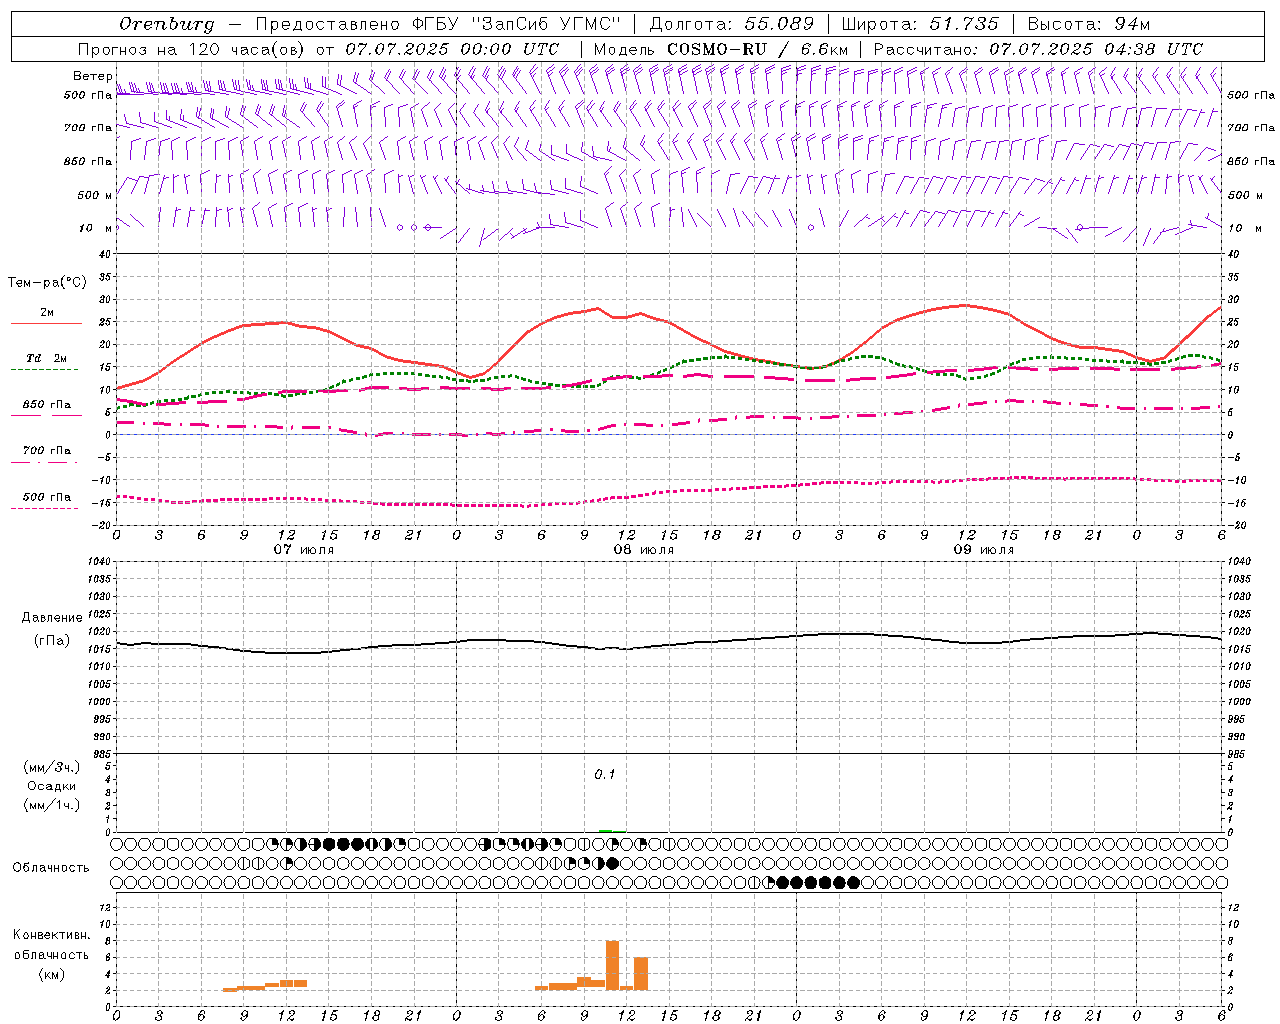Click the small green precipitation bar under 0.1

pyautogui.click(x=606, y=831)
